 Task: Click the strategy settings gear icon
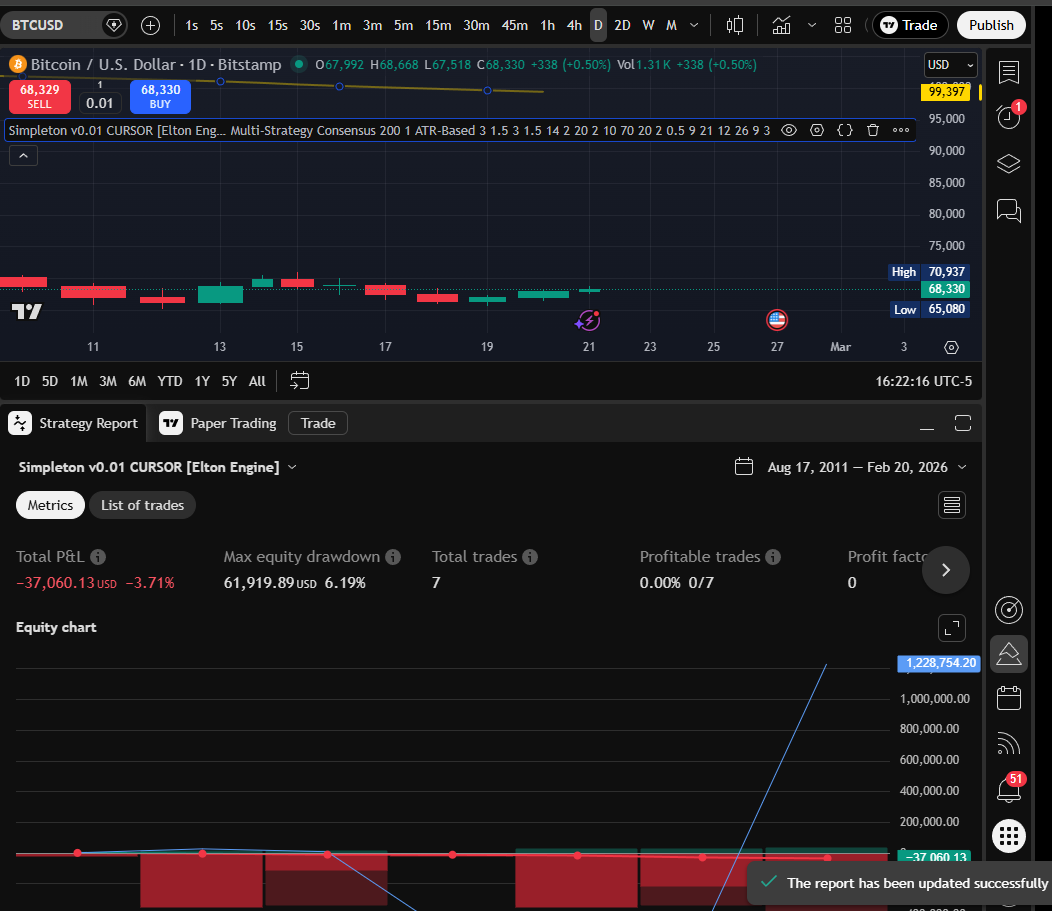point(817,130)
